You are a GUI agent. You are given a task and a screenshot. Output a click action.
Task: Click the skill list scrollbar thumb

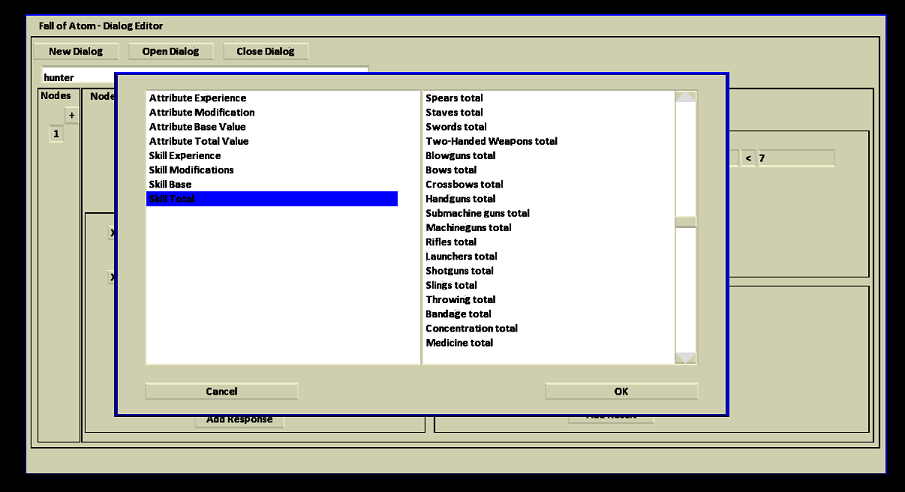[686, 222]
